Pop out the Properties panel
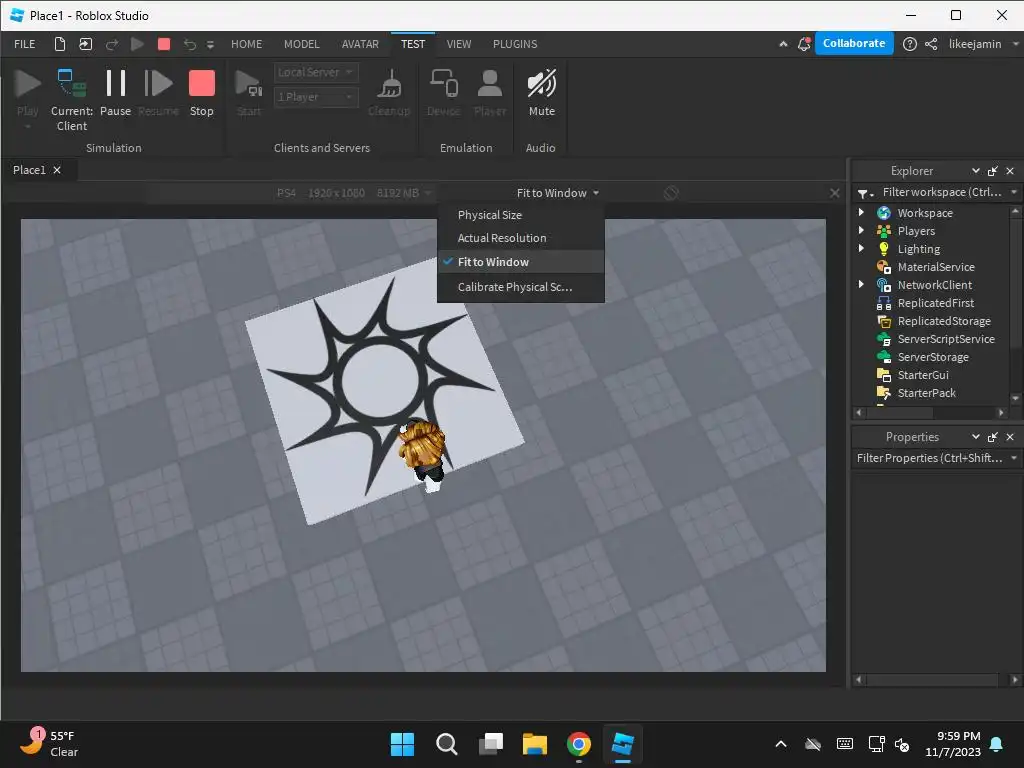 pos(993,437)
